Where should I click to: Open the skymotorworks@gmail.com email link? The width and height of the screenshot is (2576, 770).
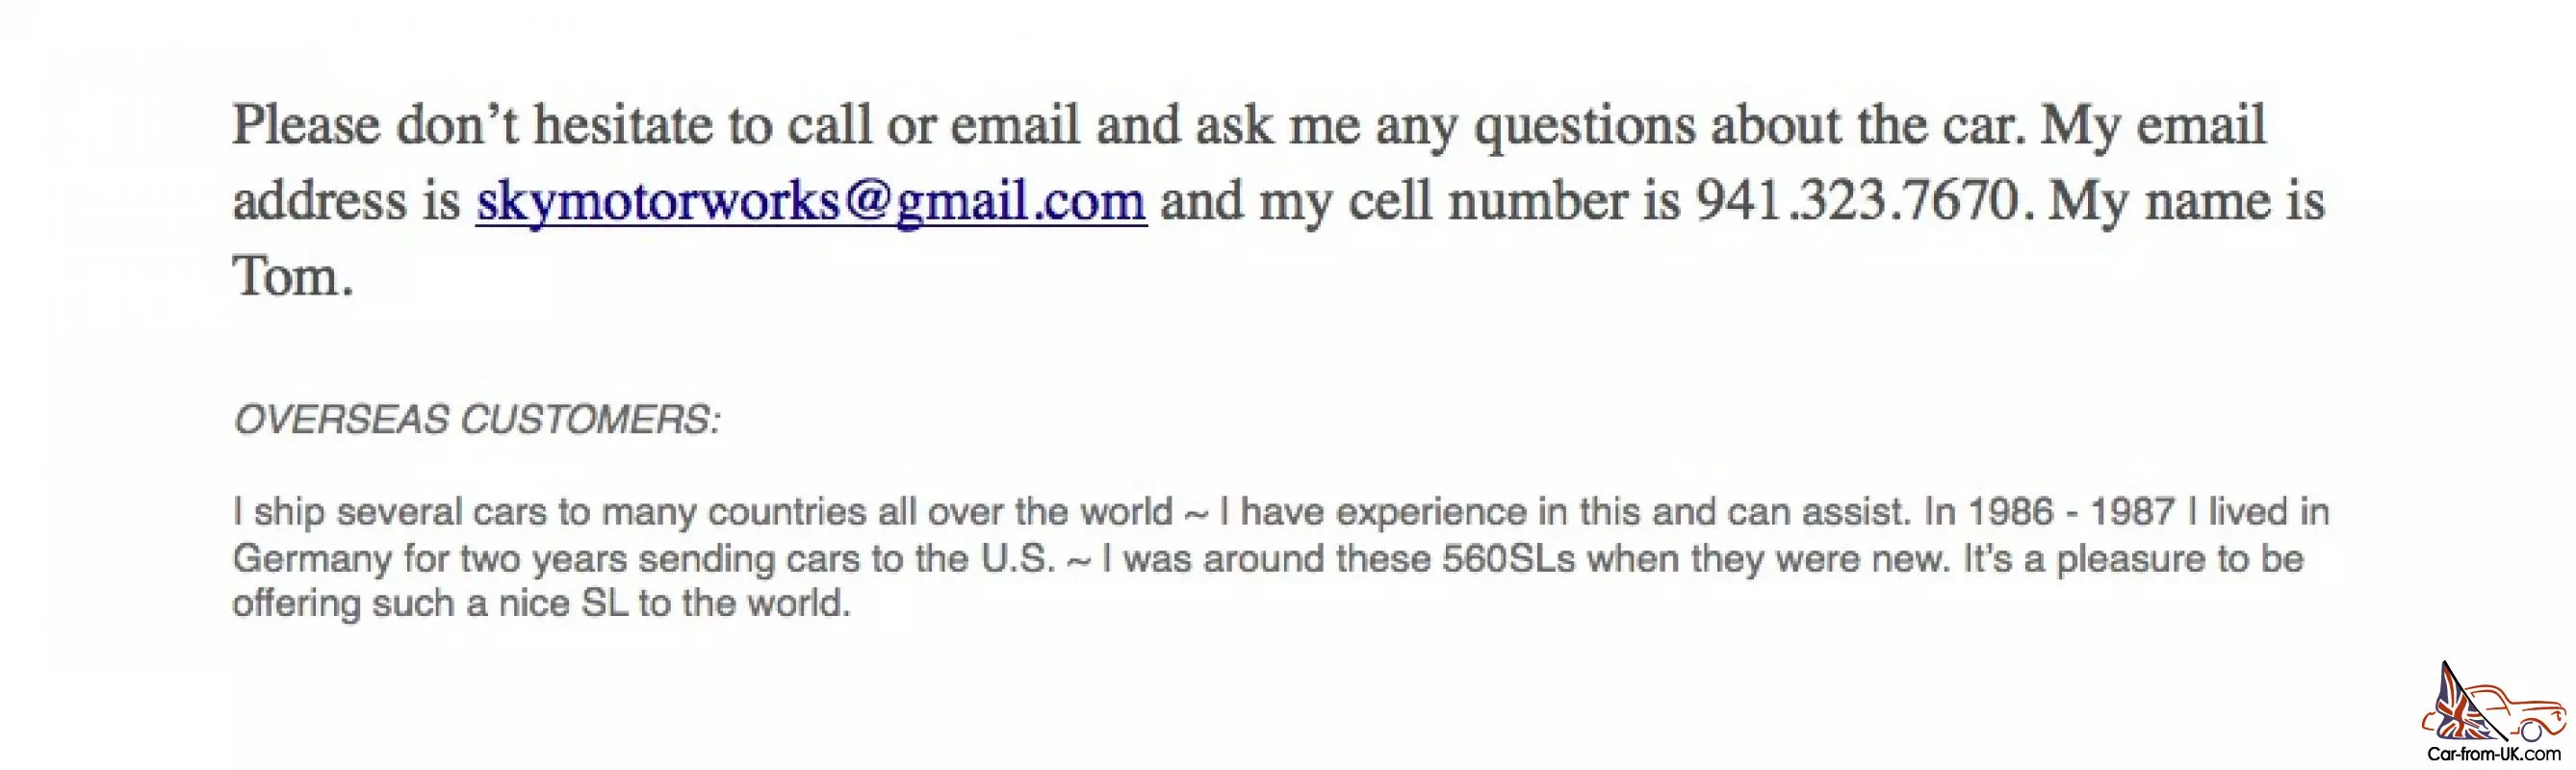811,201
